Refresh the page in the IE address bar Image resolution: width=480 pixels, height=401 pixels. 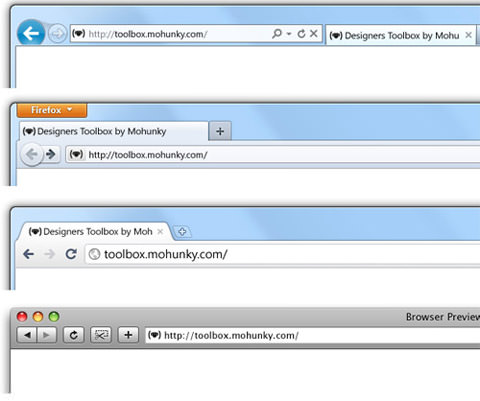tap(301, 34)
